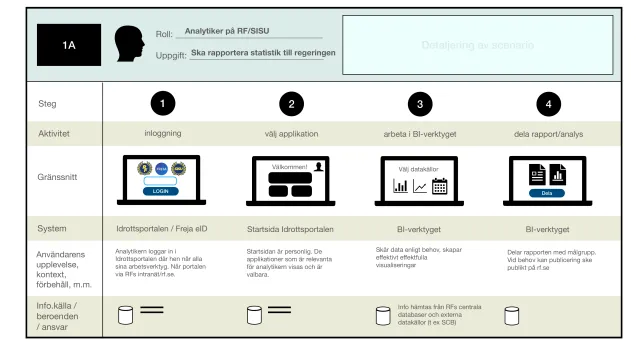Image resolution: width=640 pixels, height=360 pixels.
Task: Click 'BI-verktyget' system label under step 4
Action: [547, 229]
